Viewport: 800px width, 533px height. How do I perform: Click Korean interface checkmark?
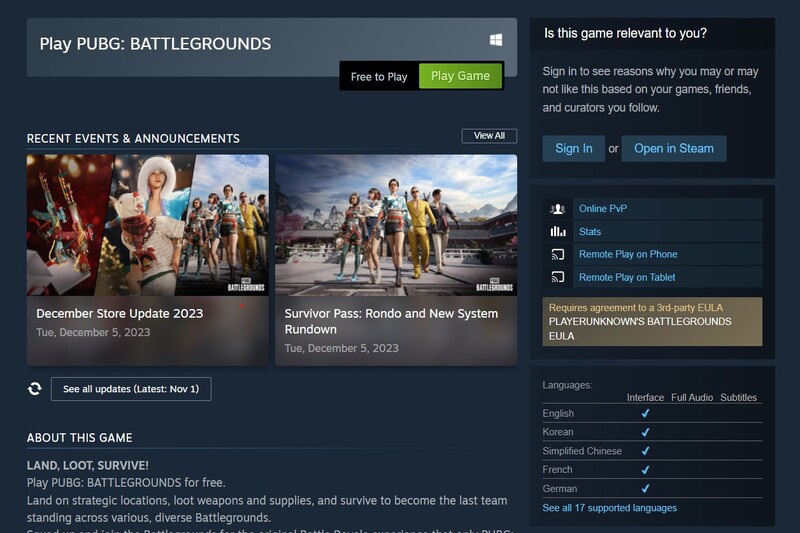tap(645, 432)
